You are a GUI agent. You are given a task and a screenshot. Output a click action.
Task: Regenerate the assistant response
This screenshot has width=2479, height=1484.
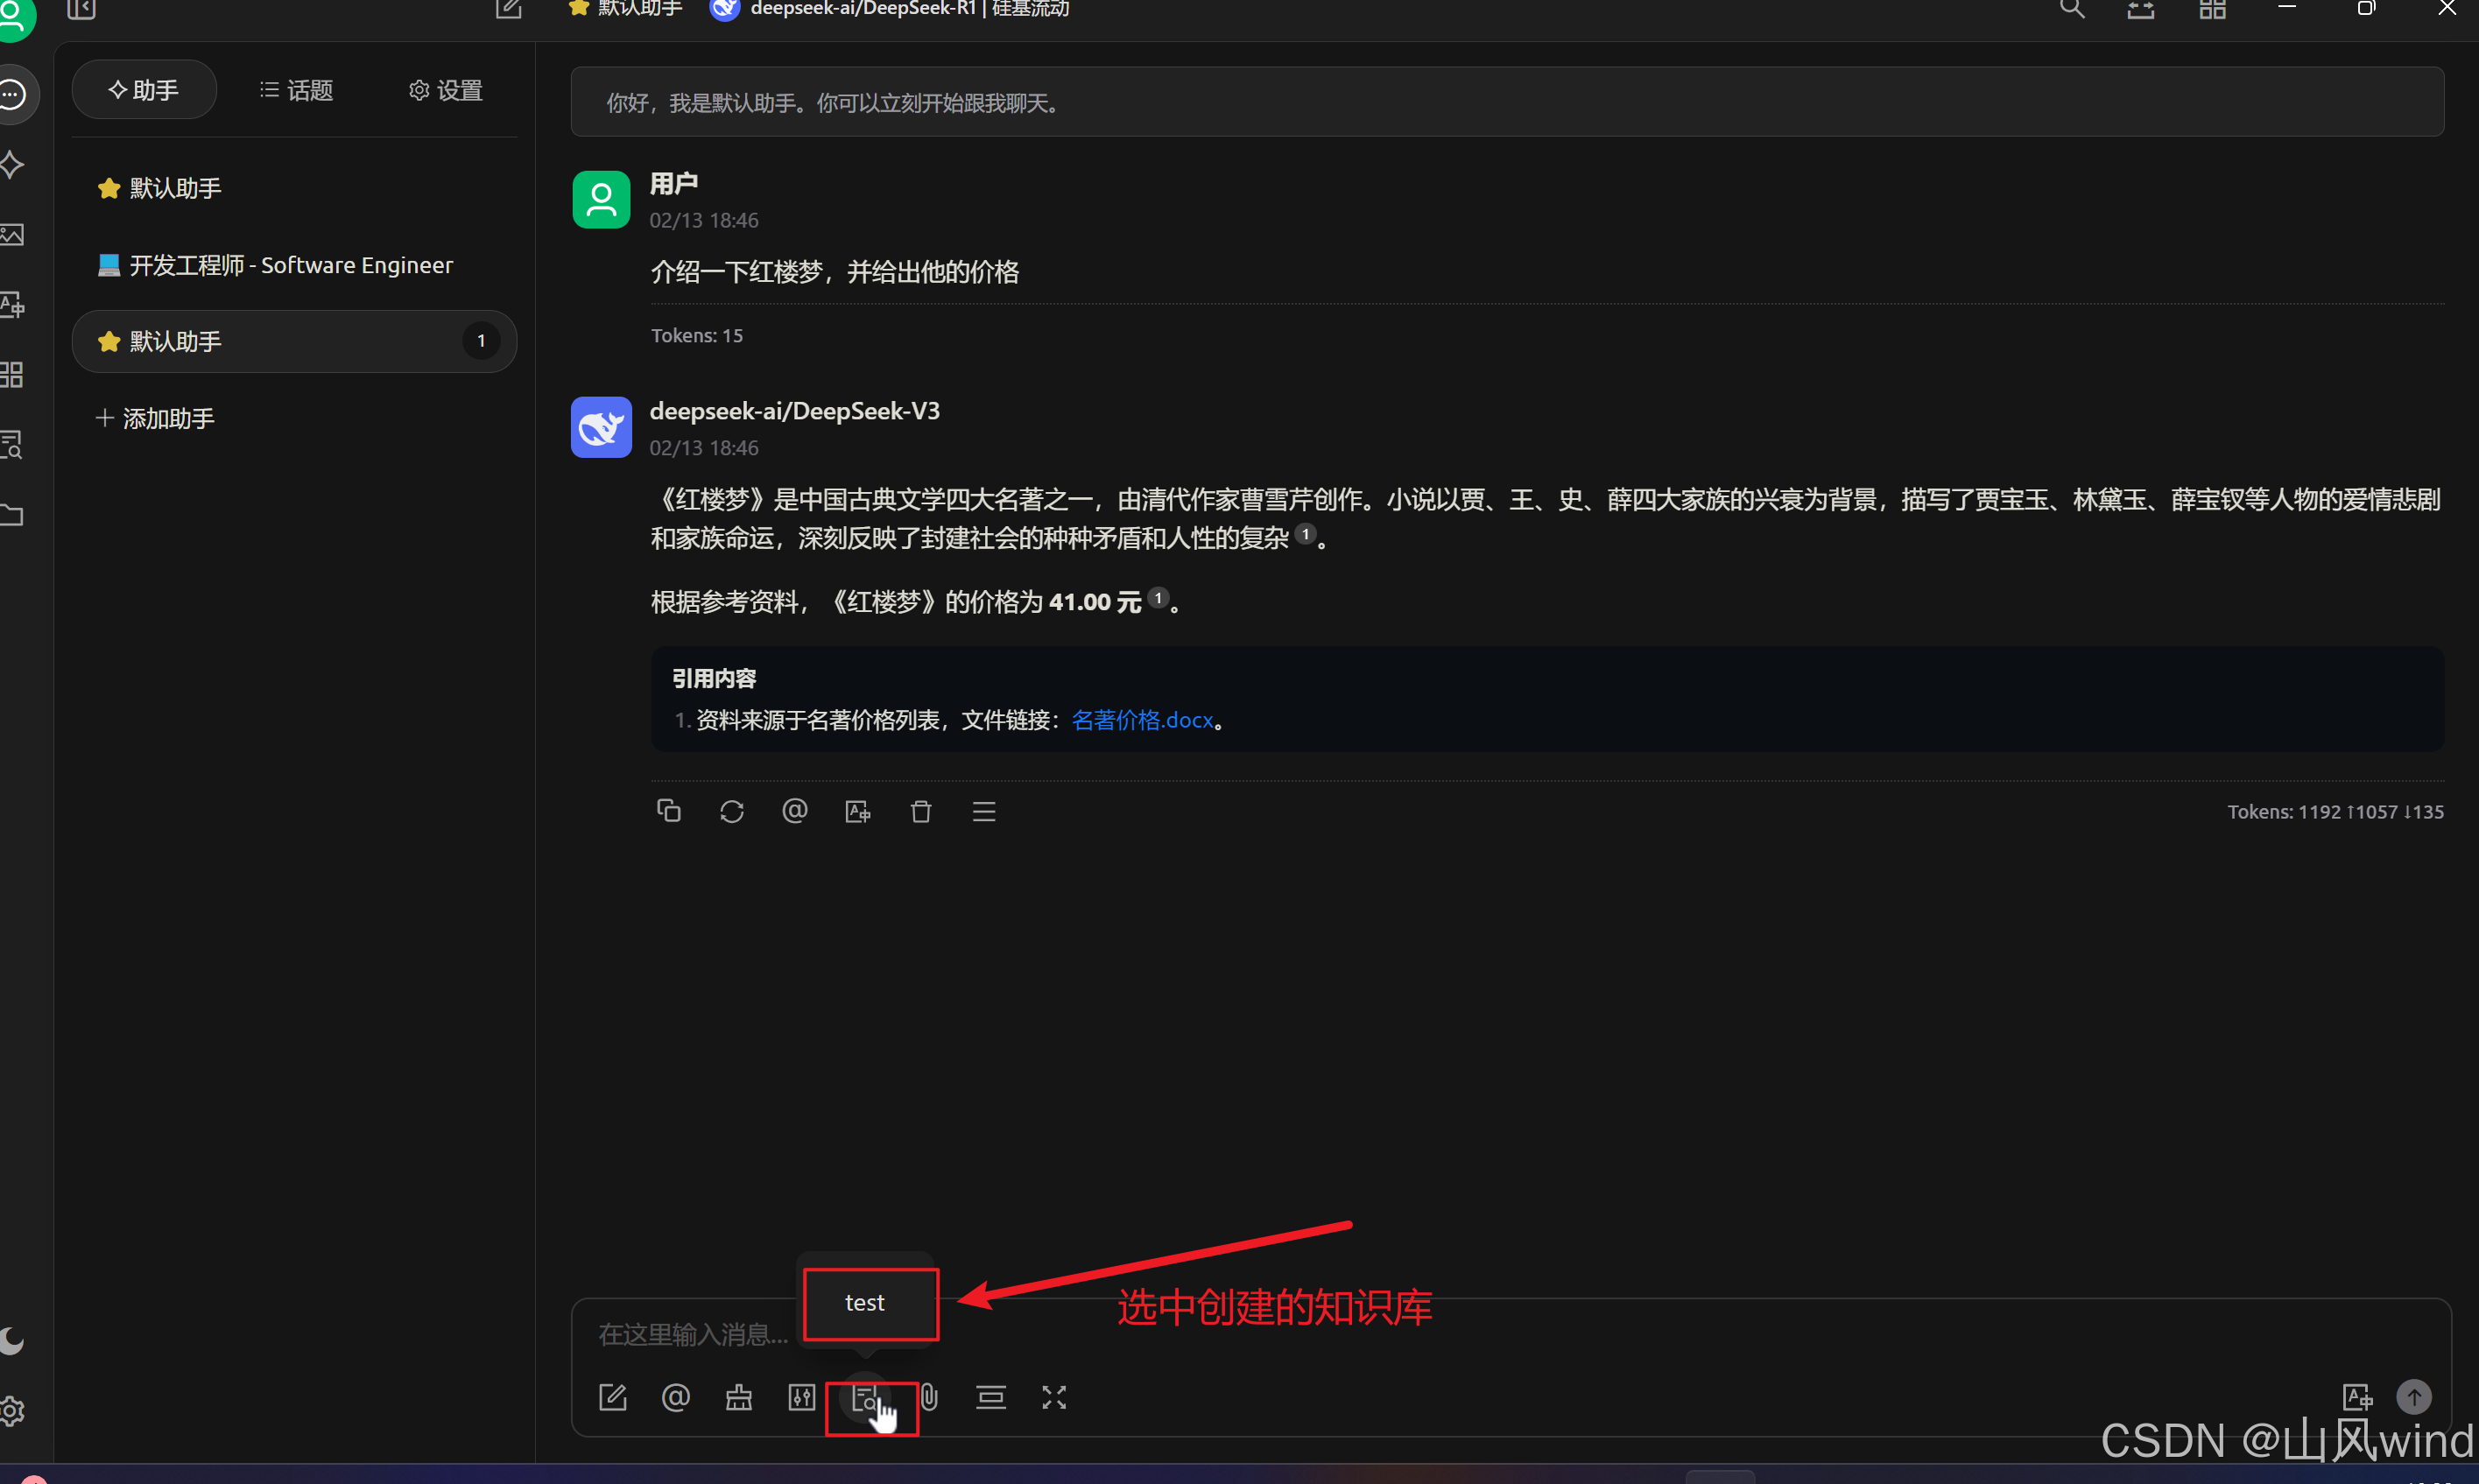point(731,811)
